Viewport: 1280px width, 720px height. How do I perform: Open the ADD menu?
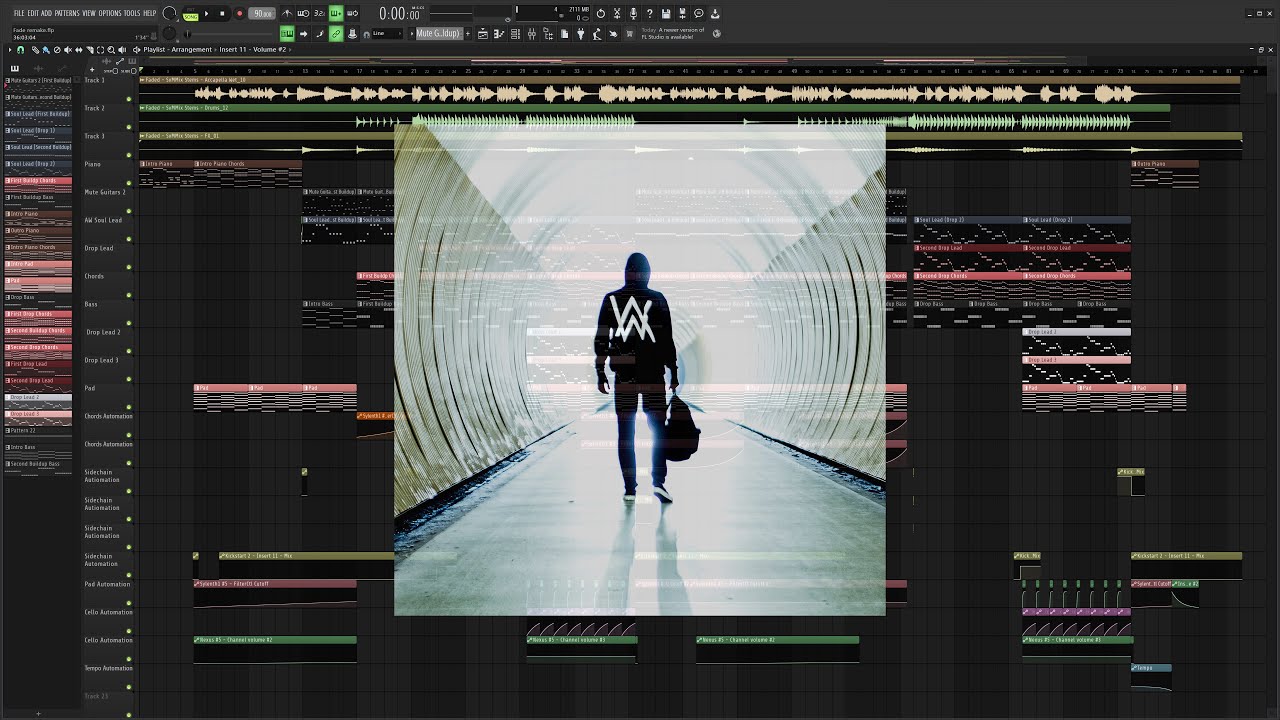pos(46,13)
